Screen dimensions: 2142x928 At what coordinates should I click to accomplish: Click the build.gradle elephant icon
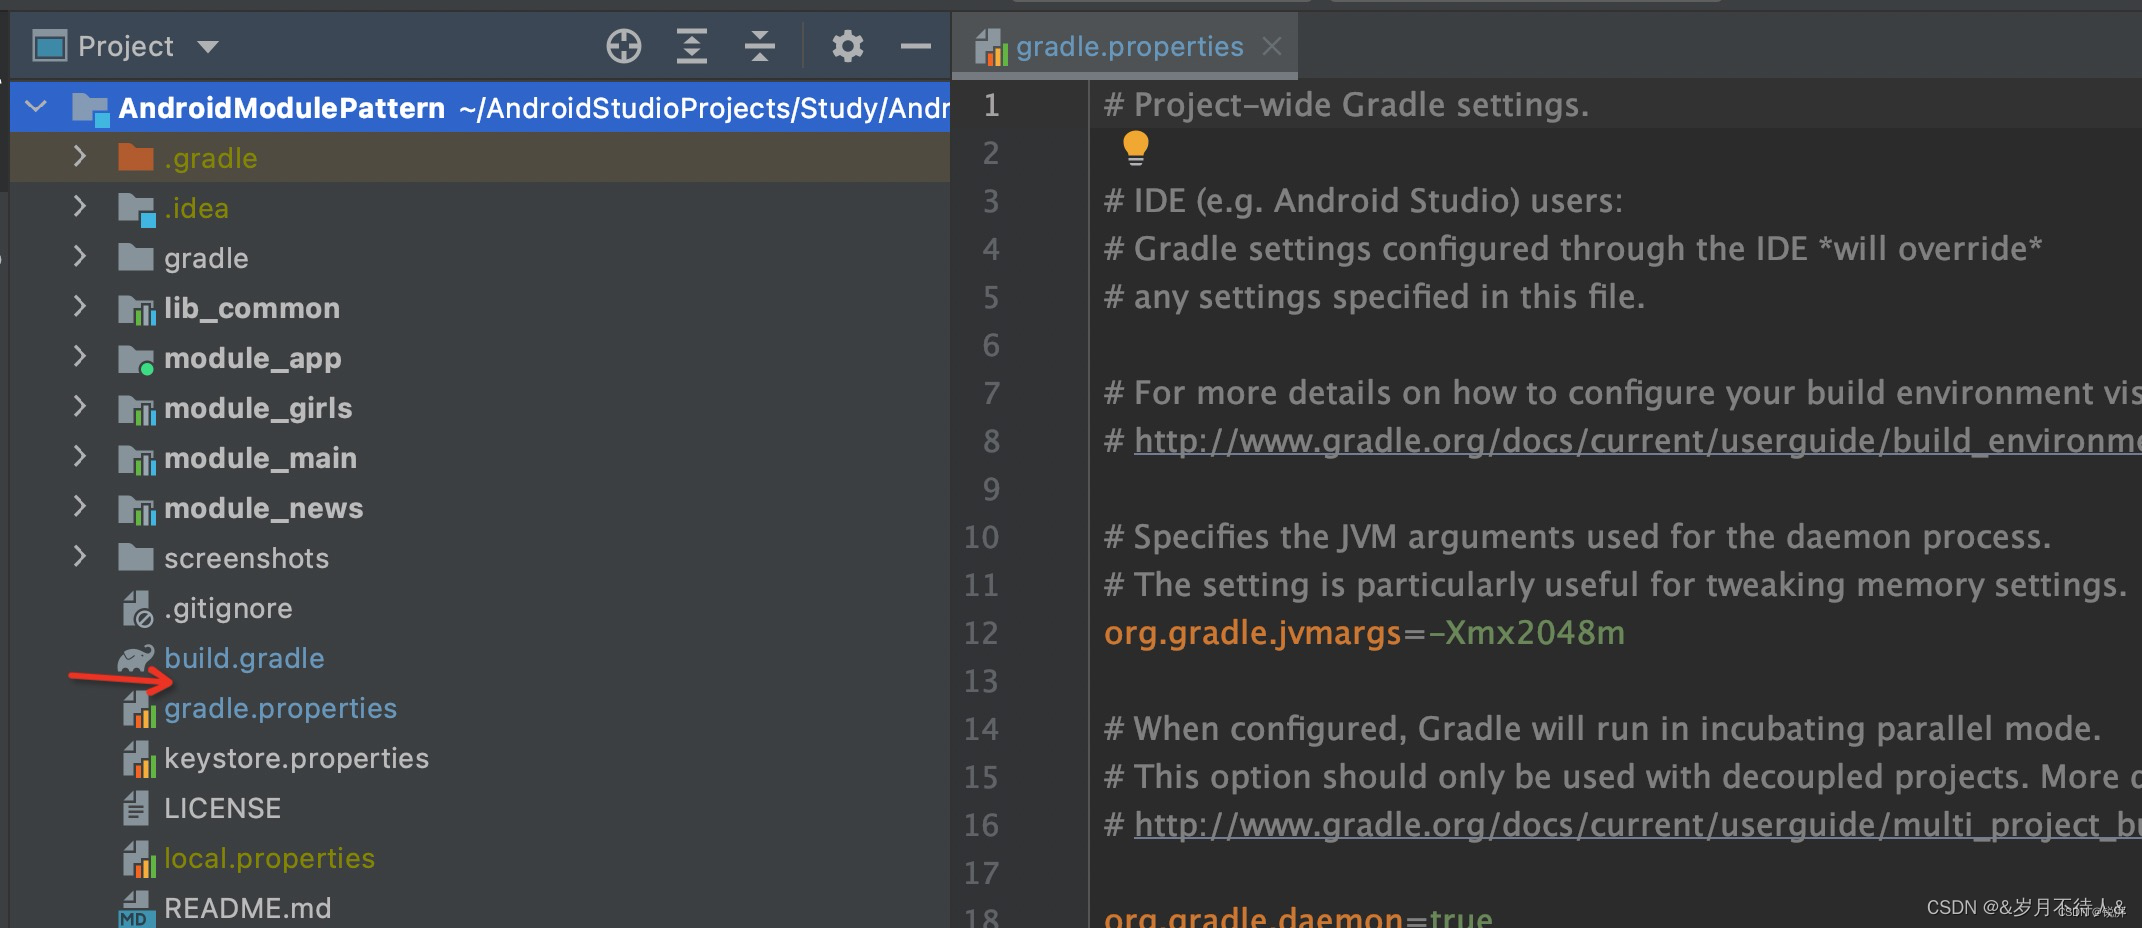coord(136,658)
